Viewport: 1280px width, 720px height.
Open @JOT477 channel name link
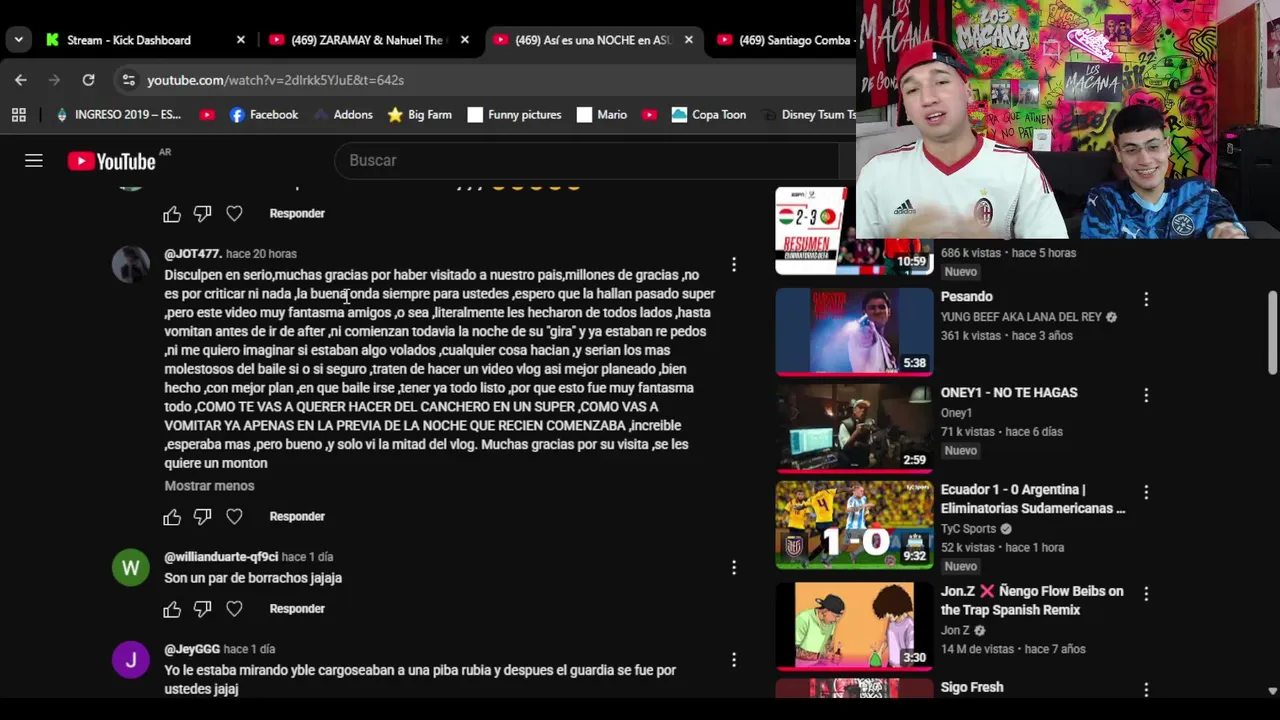(x=193, y=254)
